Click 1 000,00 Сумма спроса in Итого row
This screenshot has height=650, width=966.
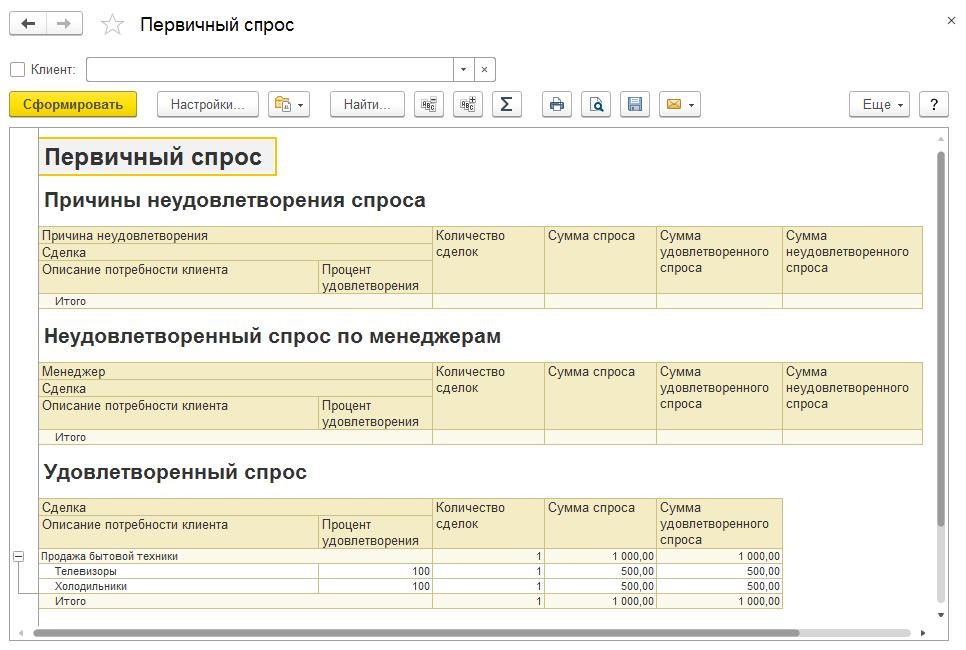601,601
